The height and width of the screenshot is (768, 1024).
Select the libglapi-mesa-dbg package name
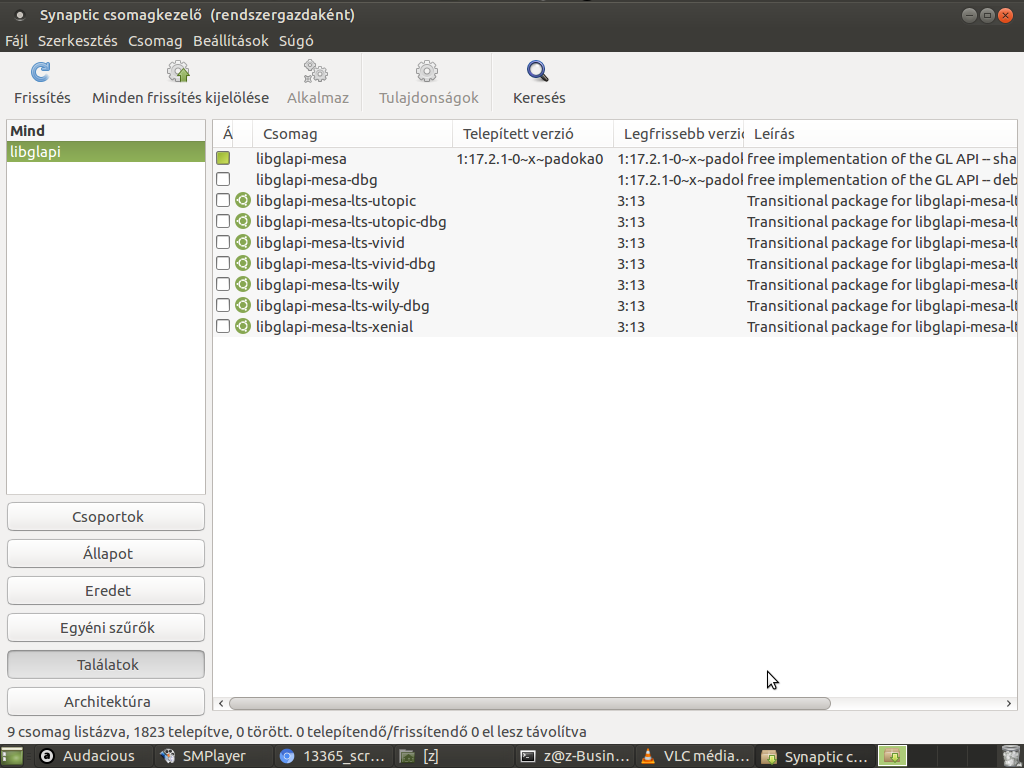click(317, 180)
